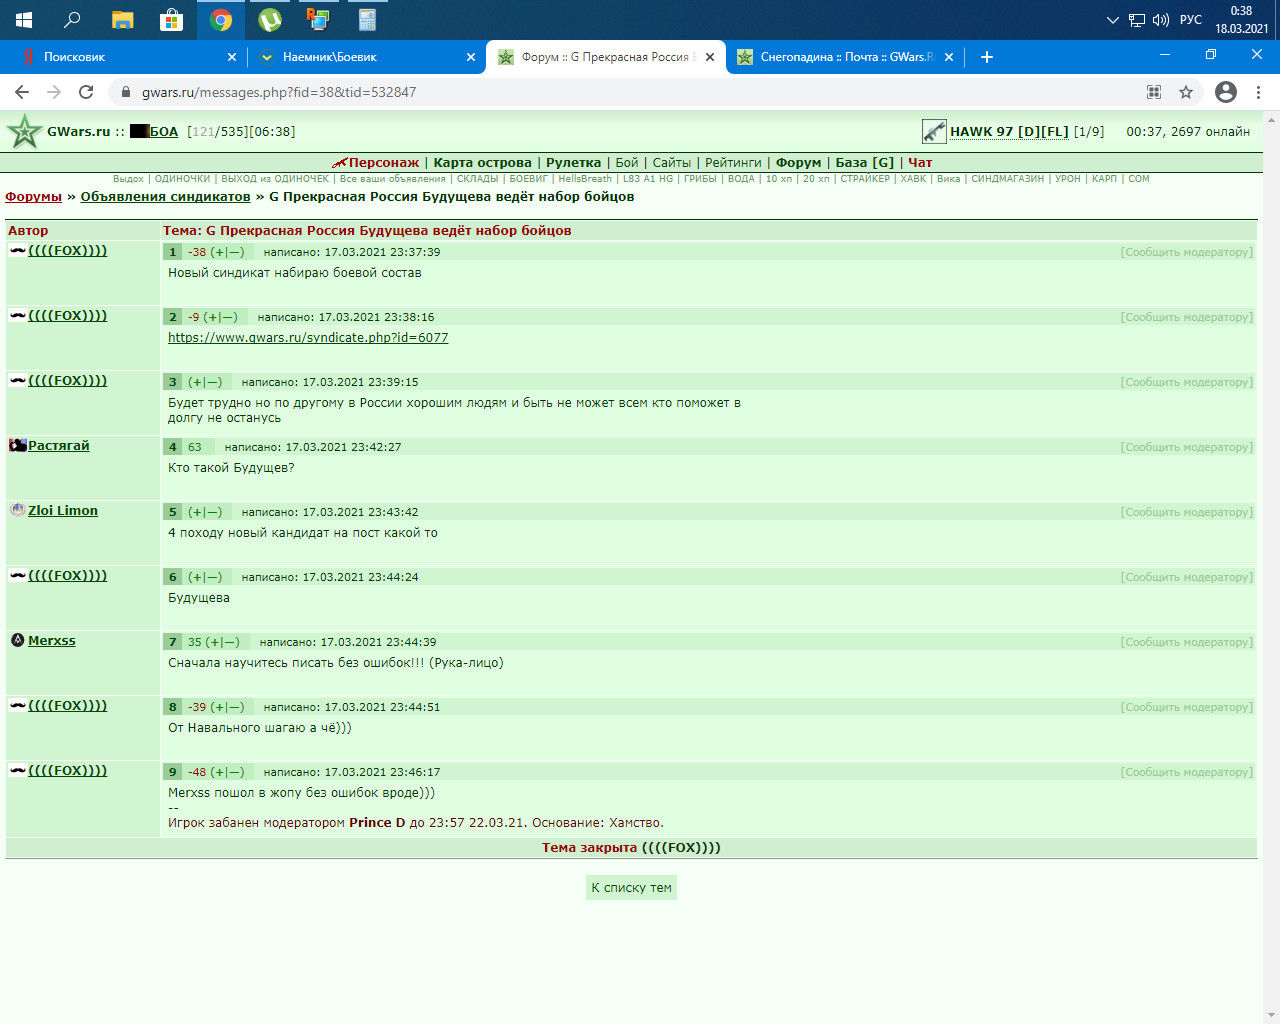
Task: Report message 4 to moderator
Action: pos(1186,447)
